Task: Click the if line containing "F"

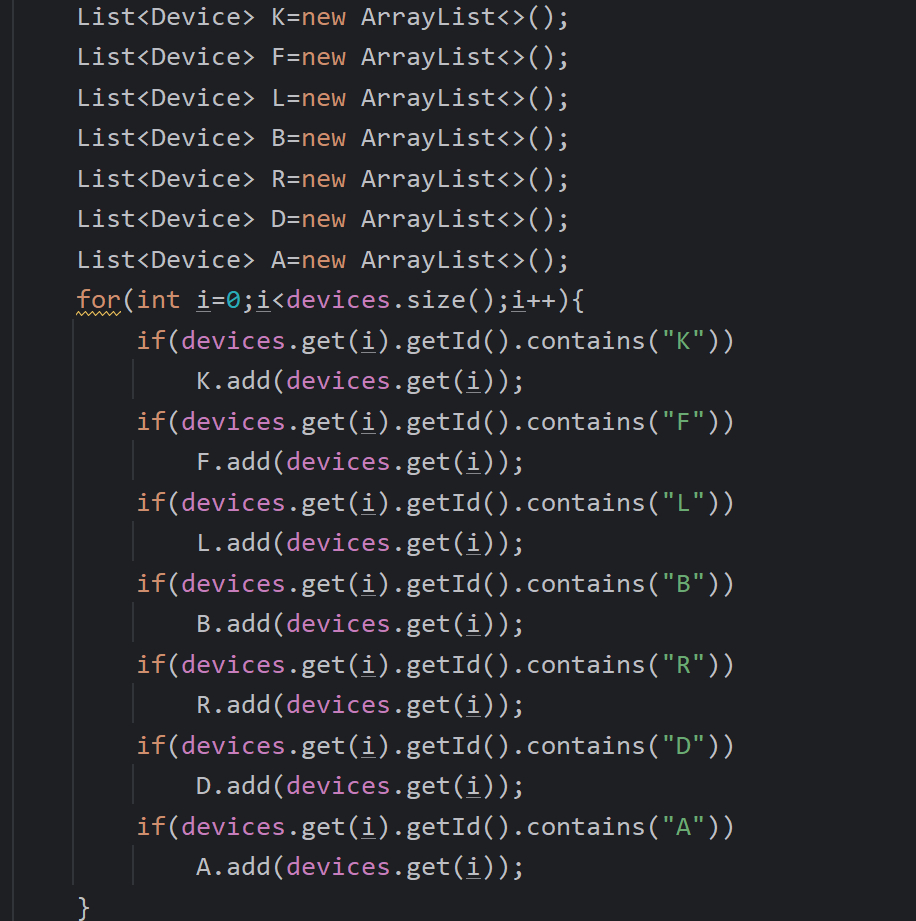Action: click(x=435, y=422)
